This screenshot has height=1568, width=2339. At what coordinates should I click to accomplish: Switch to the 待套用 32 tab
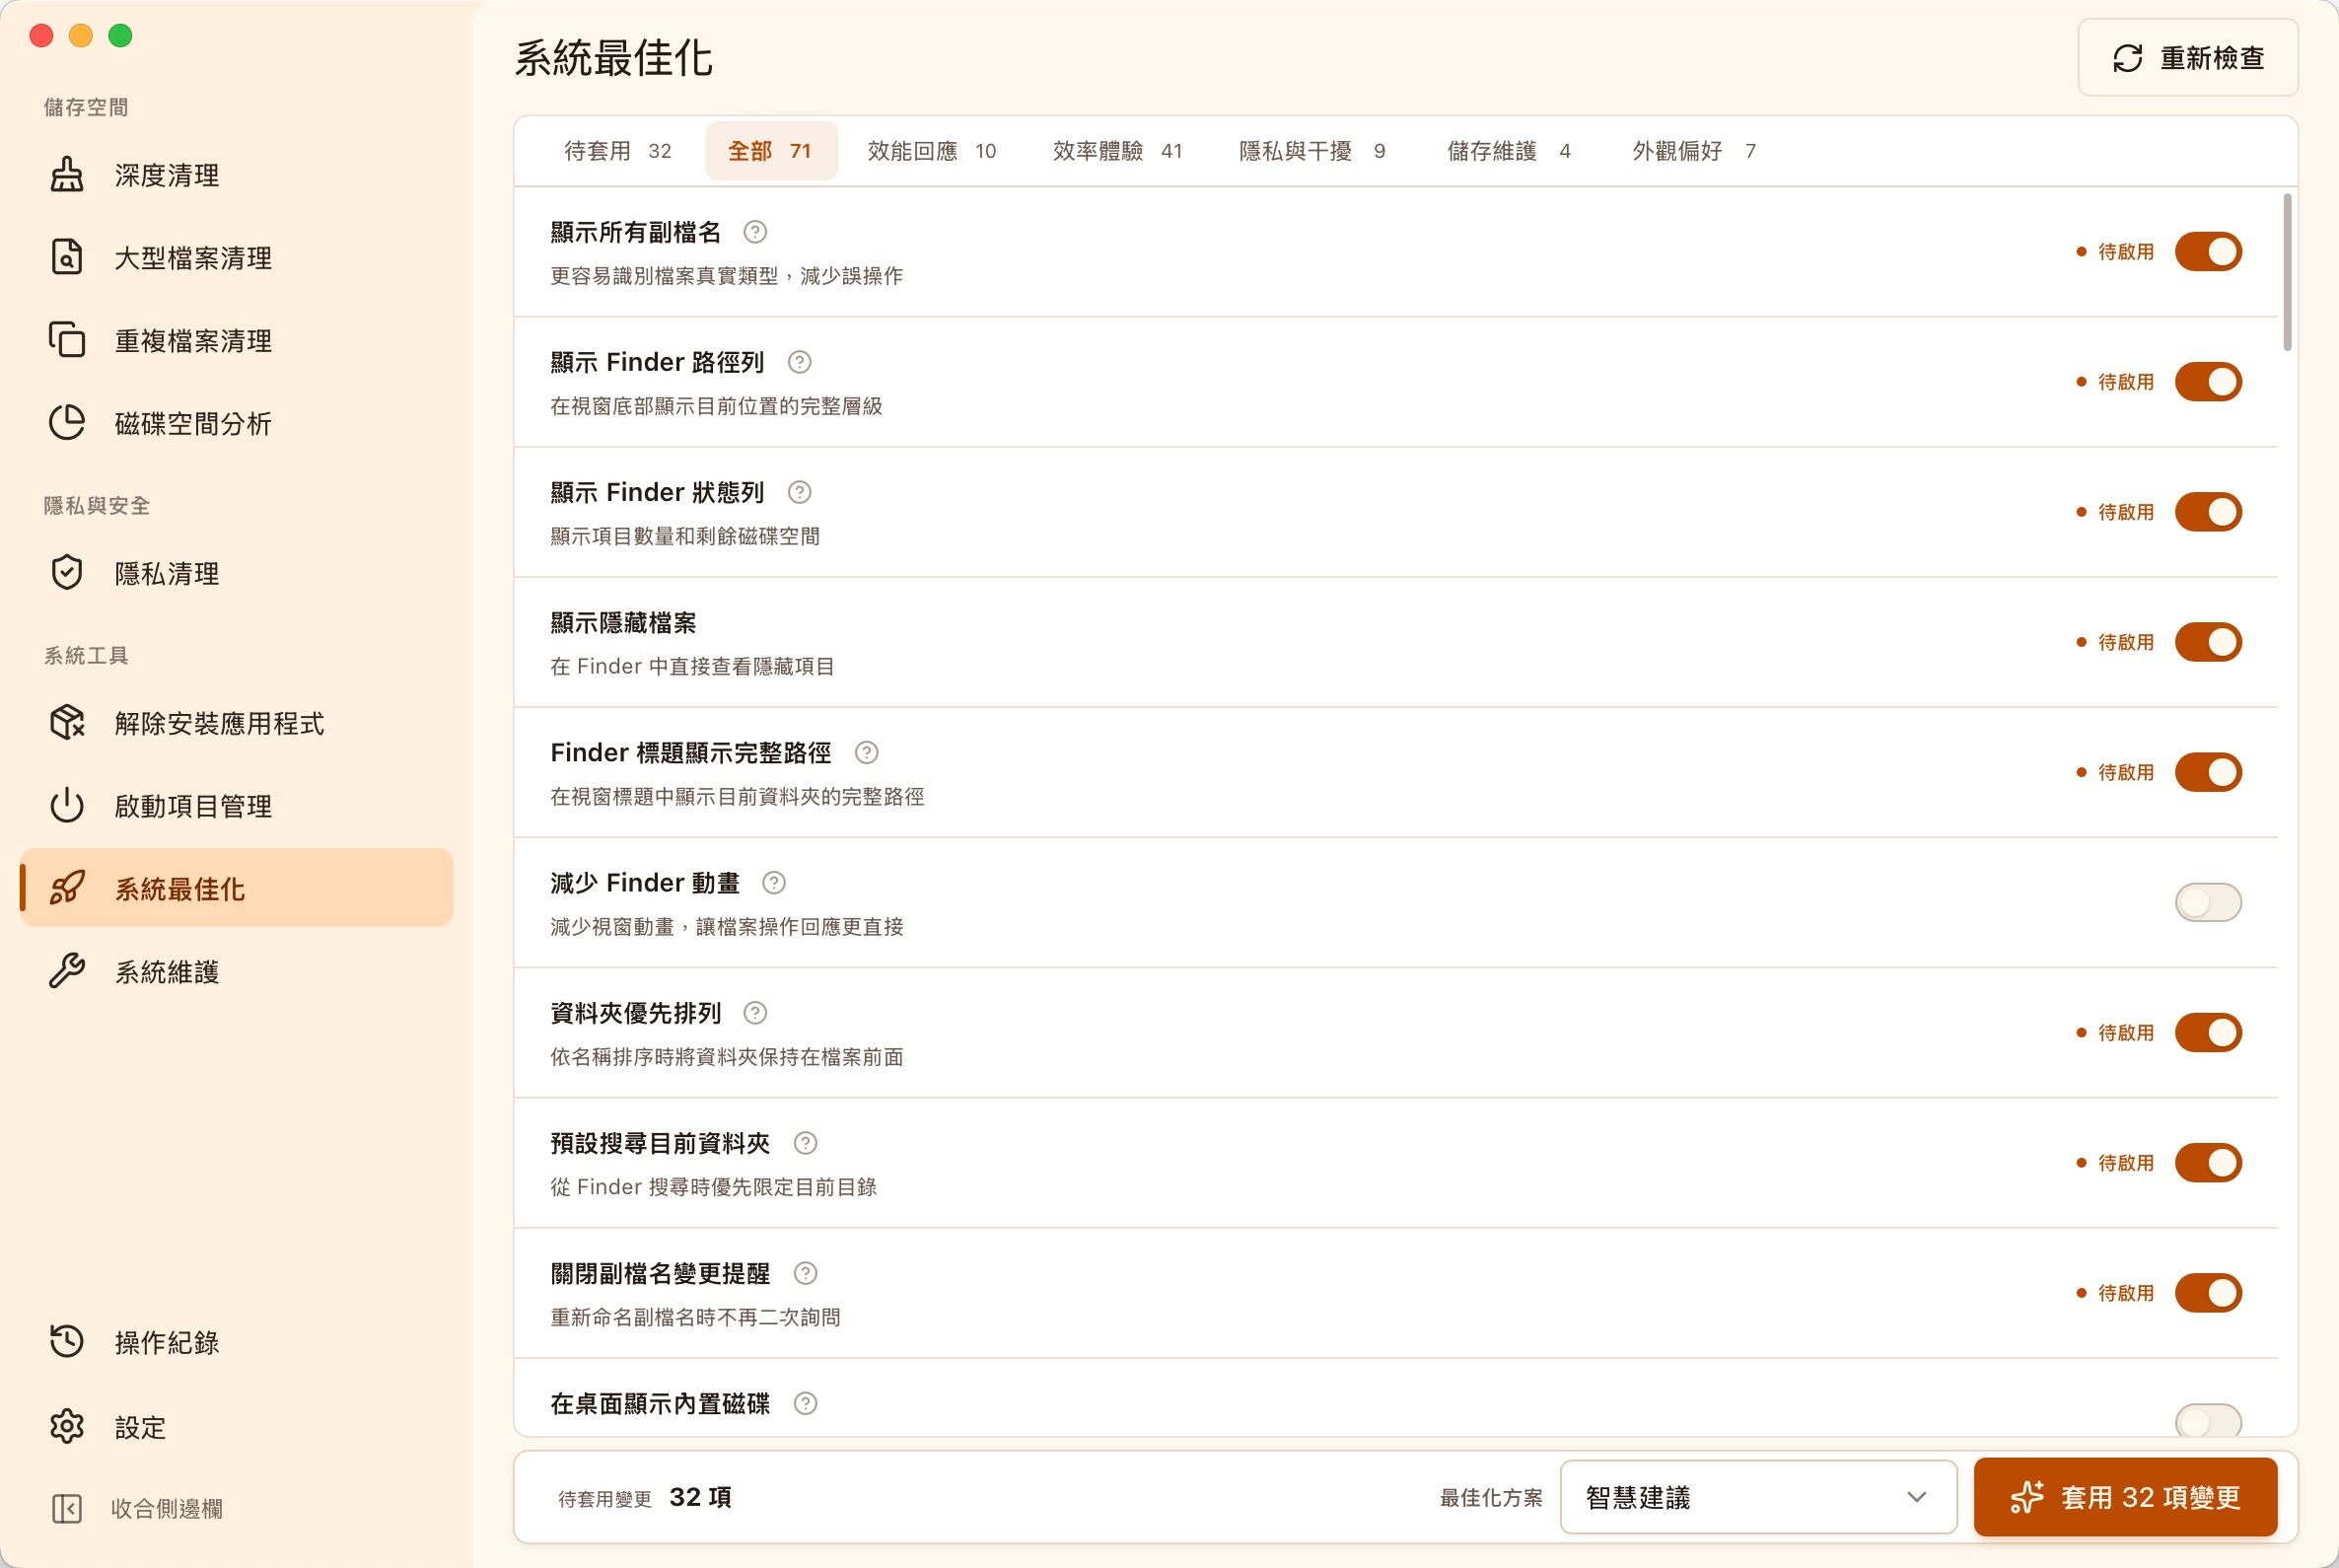pyautogui.click(x=618, y=151)
